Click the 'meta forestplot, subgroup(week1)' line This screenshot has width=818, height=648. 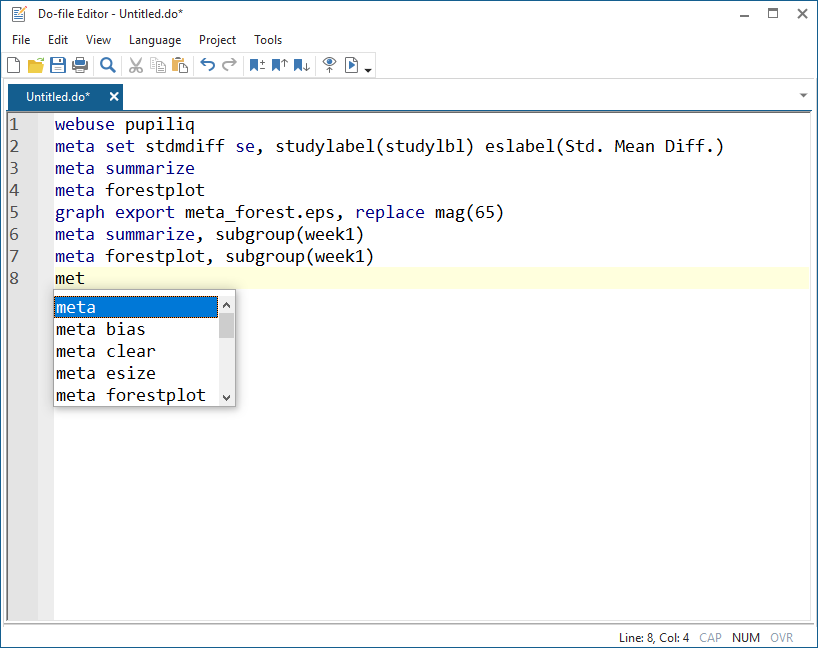coord(214,256)
